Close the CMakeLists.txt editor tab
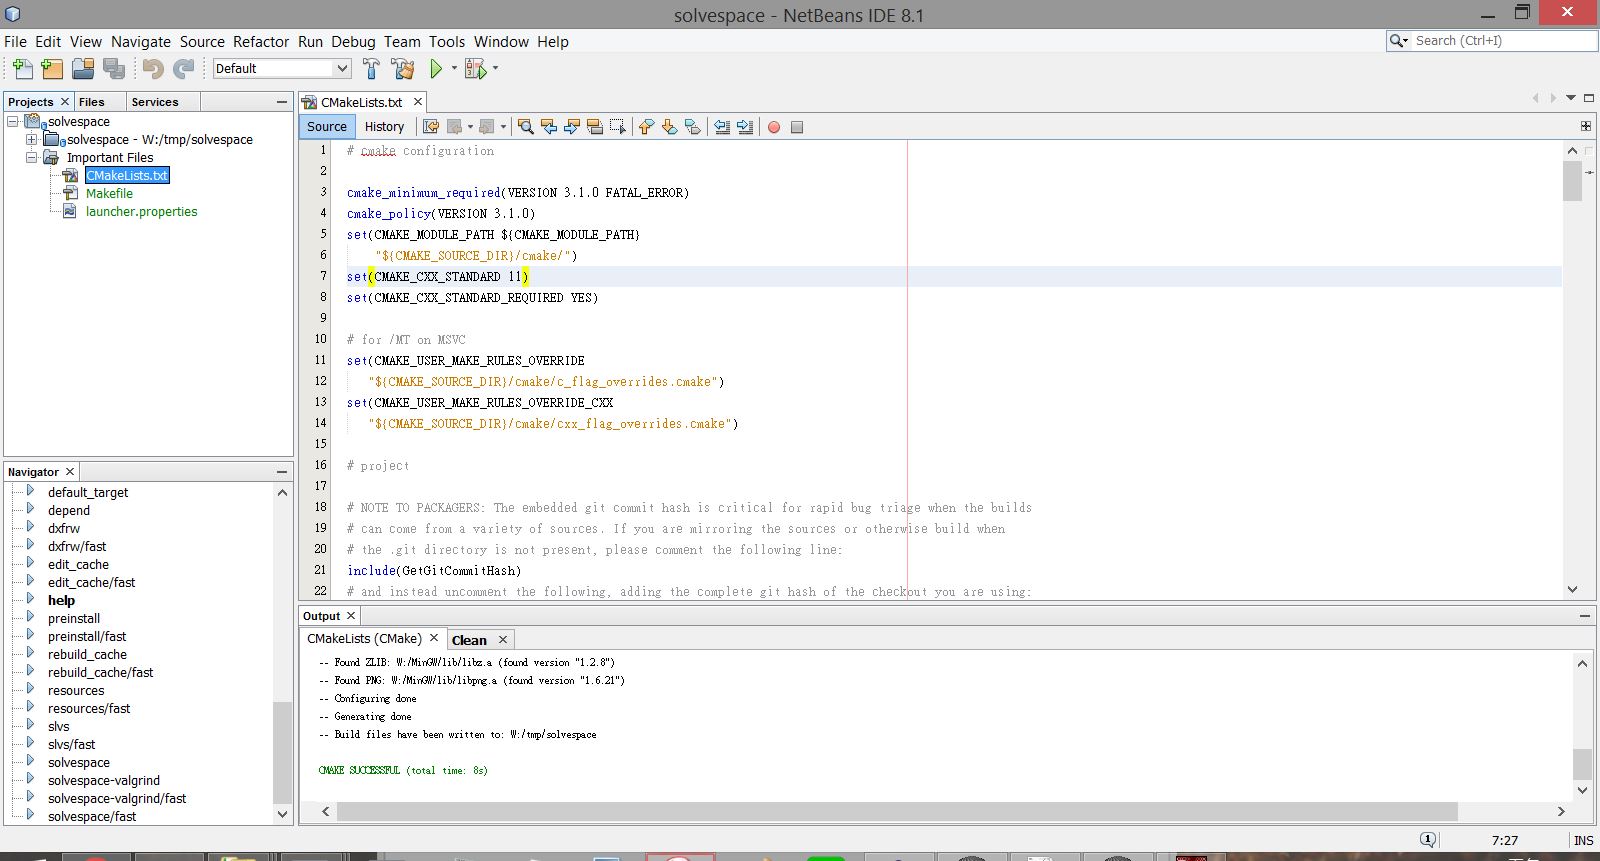Screen dimensions: 1600x861 418,102
